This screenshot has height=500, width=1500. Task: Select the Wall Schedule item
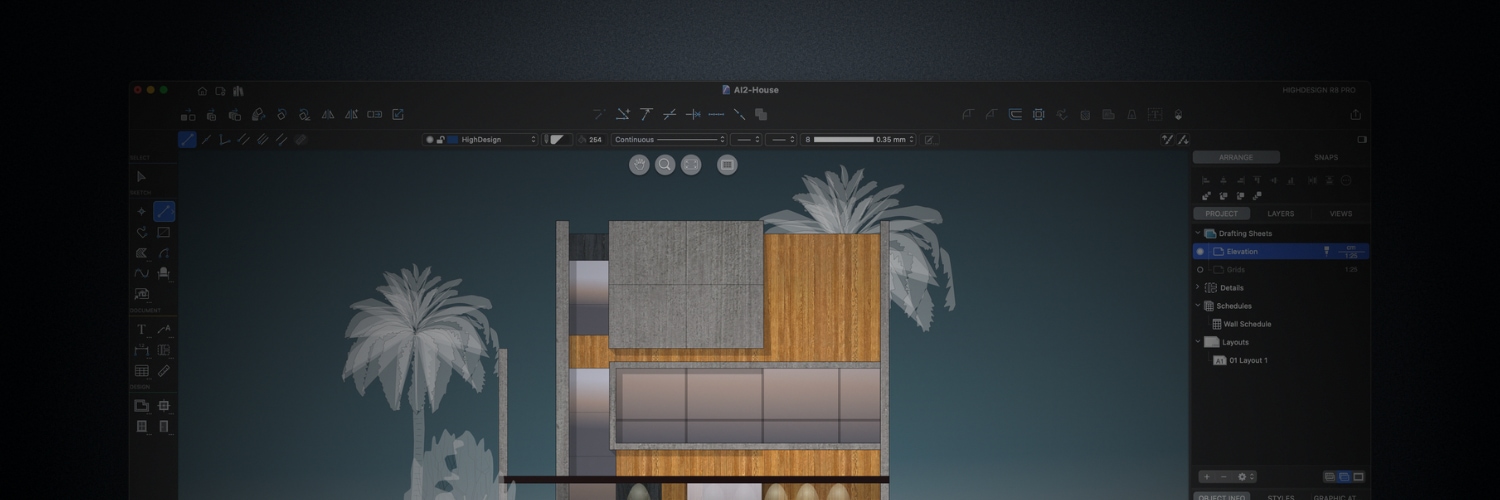1247,324
